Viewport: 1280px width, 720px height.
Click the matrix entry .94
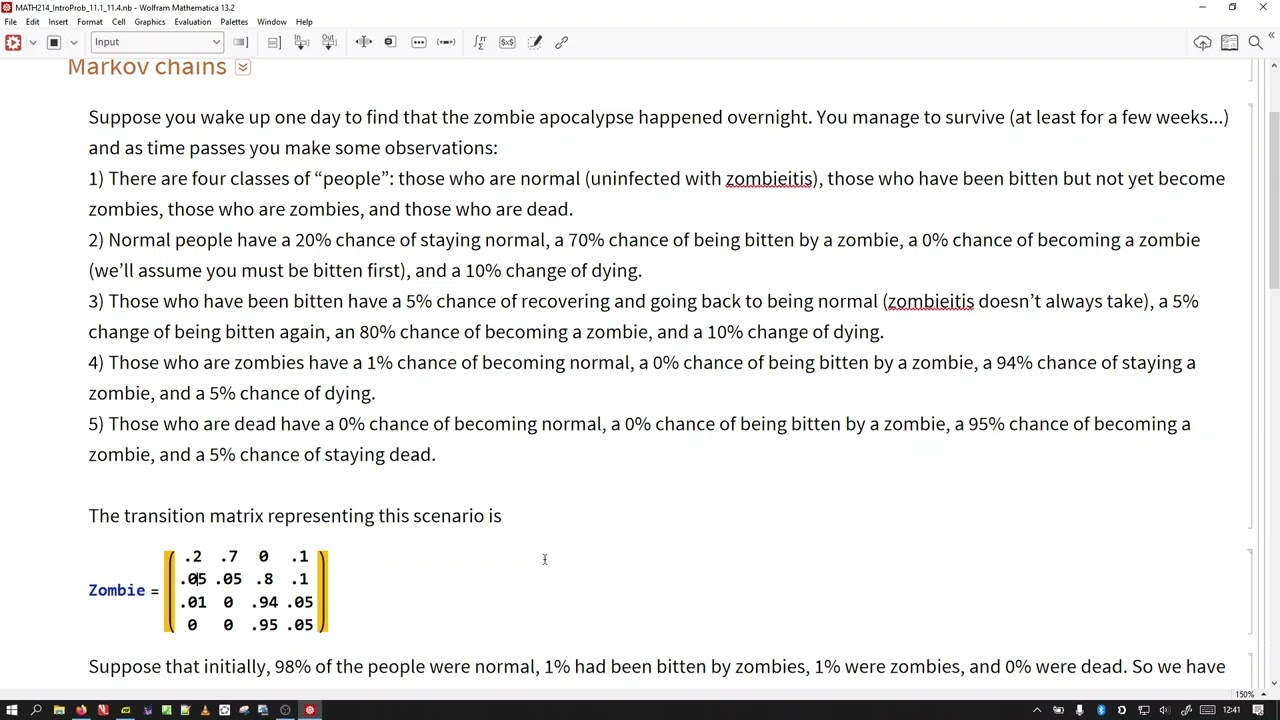pyautogui.click(x=264, y=602)
